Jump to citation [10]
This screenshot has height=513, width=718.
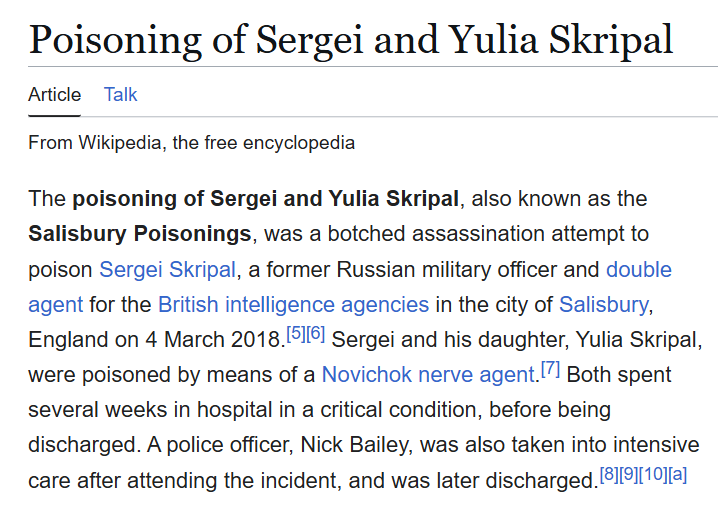[x=653, y=475]
